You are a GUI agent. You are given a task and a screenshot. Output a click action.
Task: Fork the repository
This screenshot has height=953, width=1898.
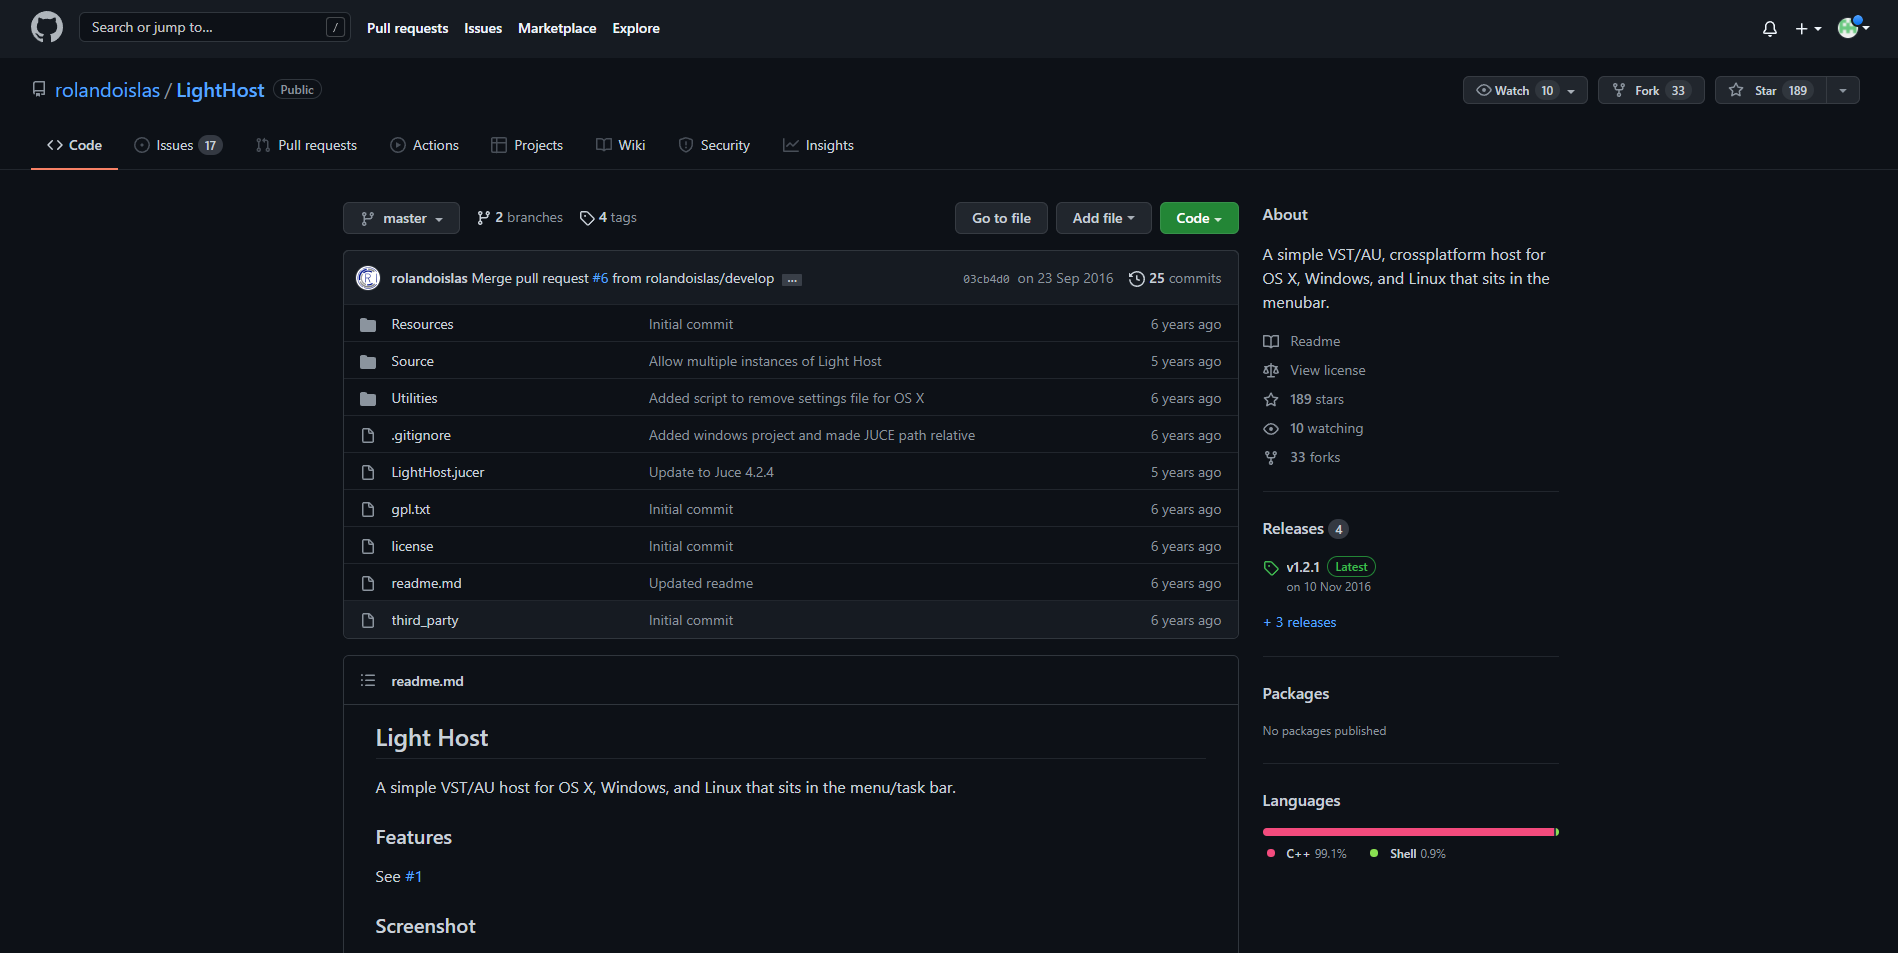[1651, 90]
